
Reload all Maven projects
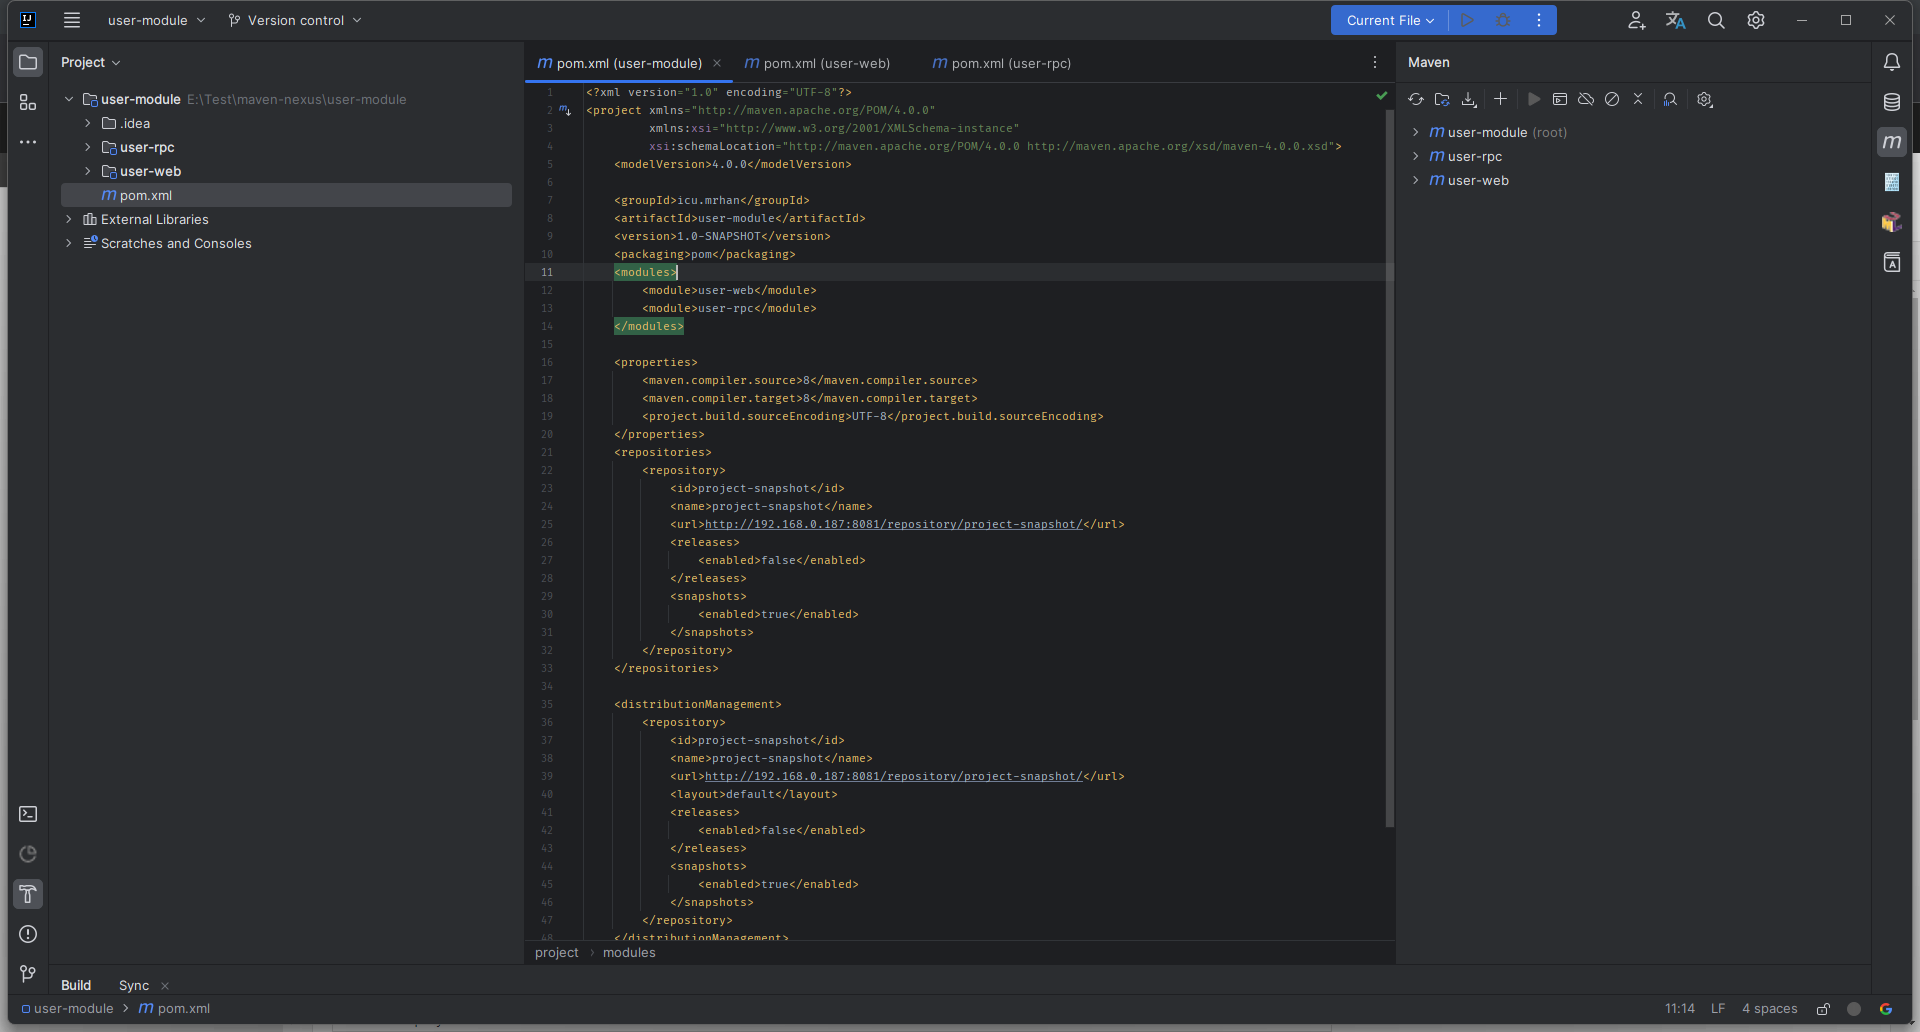click(1416, 99)
